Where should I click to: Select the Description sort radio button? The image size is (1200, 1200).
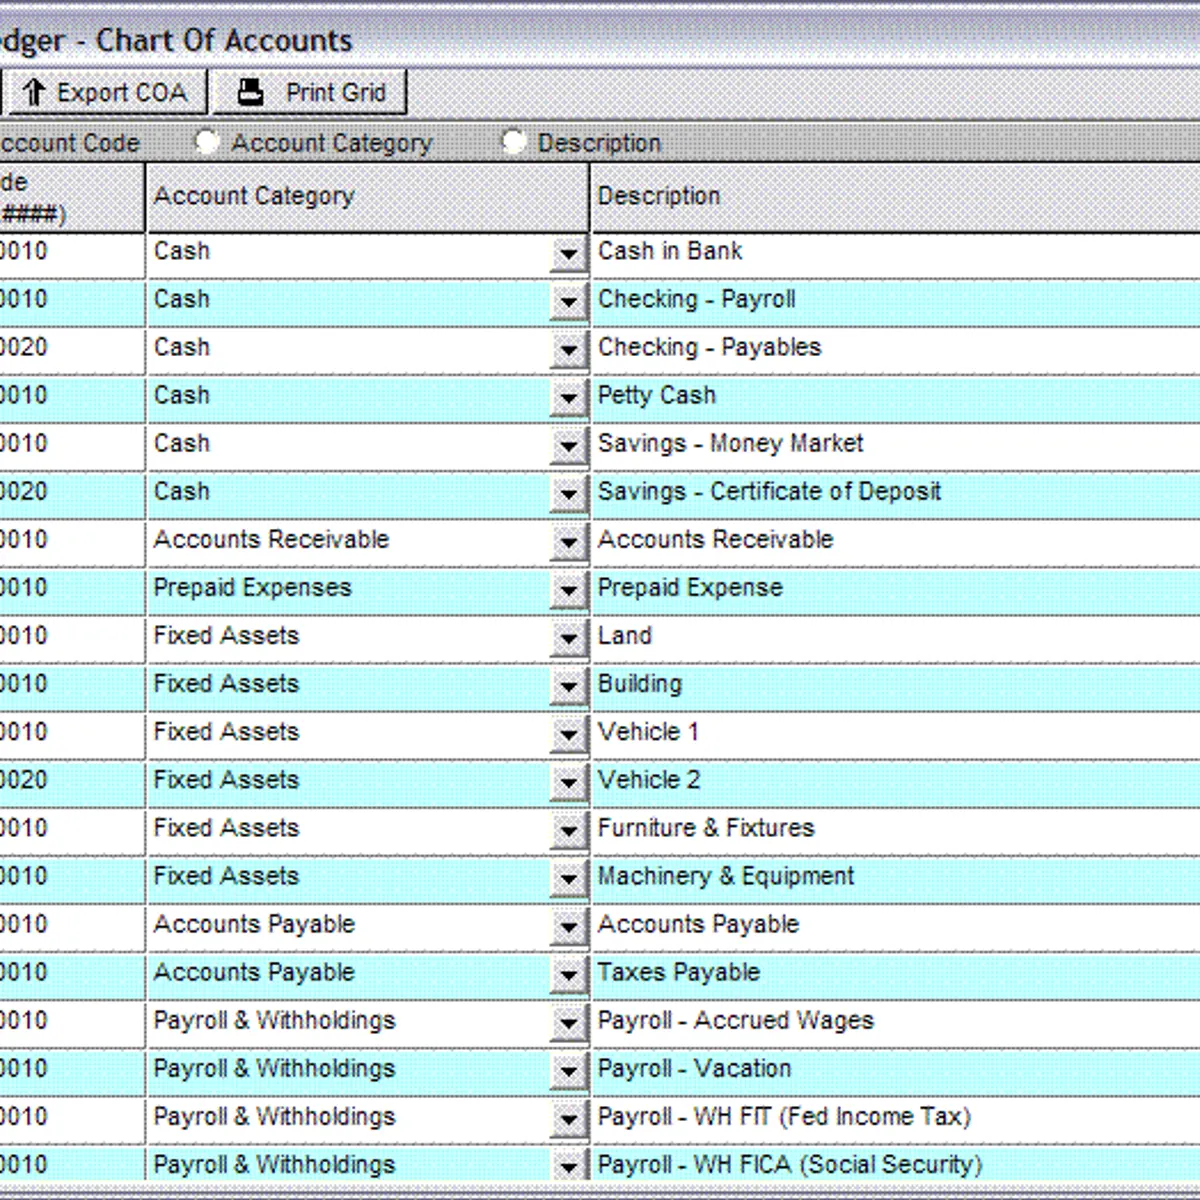click(513, 143)
